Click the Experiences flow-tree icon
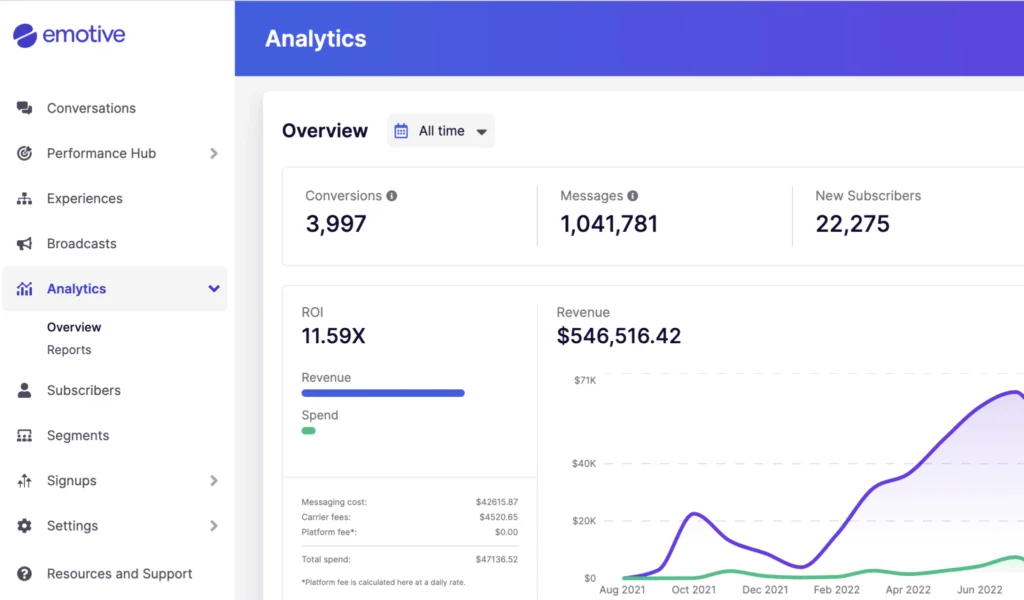 pos(24,198)
